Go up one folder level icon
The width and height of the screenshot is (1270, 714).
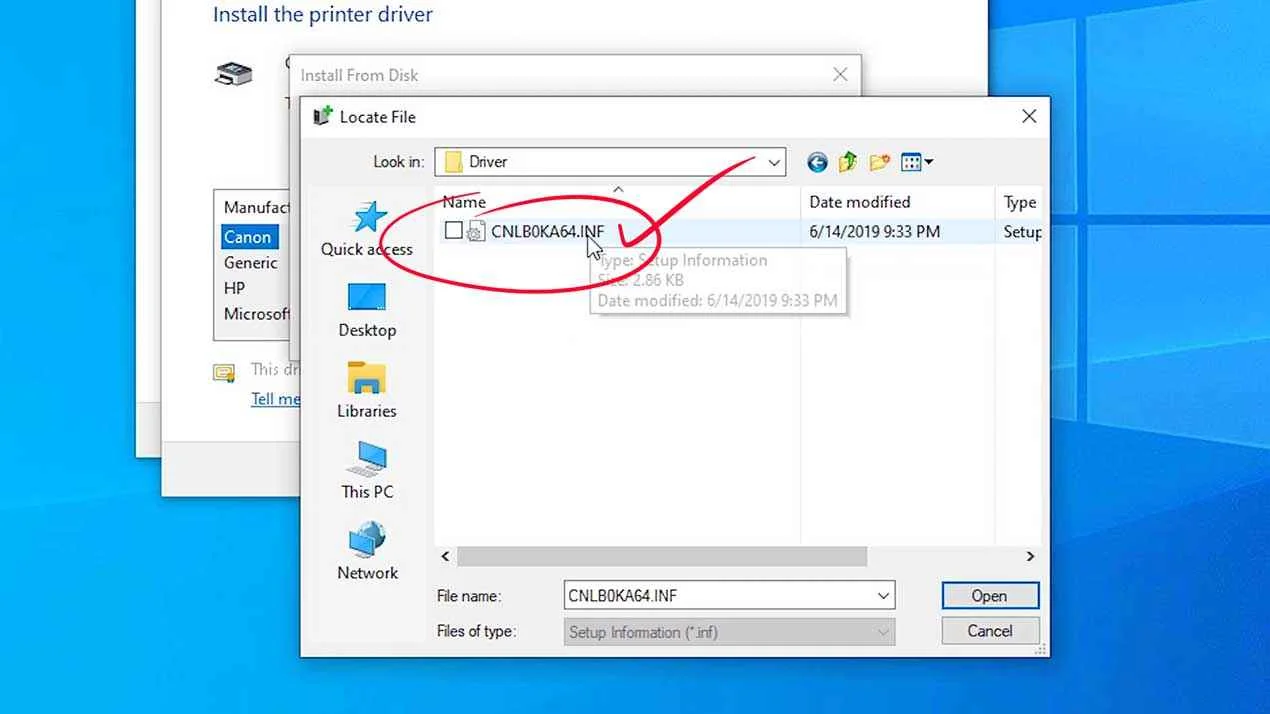coord(848,162)
